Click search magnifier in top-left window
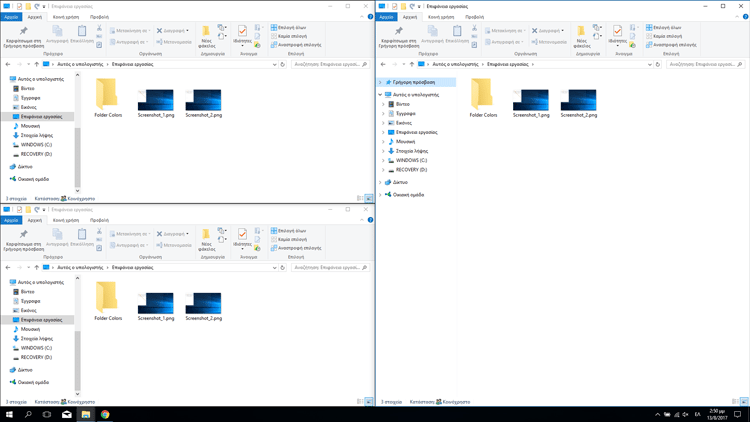This screenshot has width=750, height=422. point(365,64)
